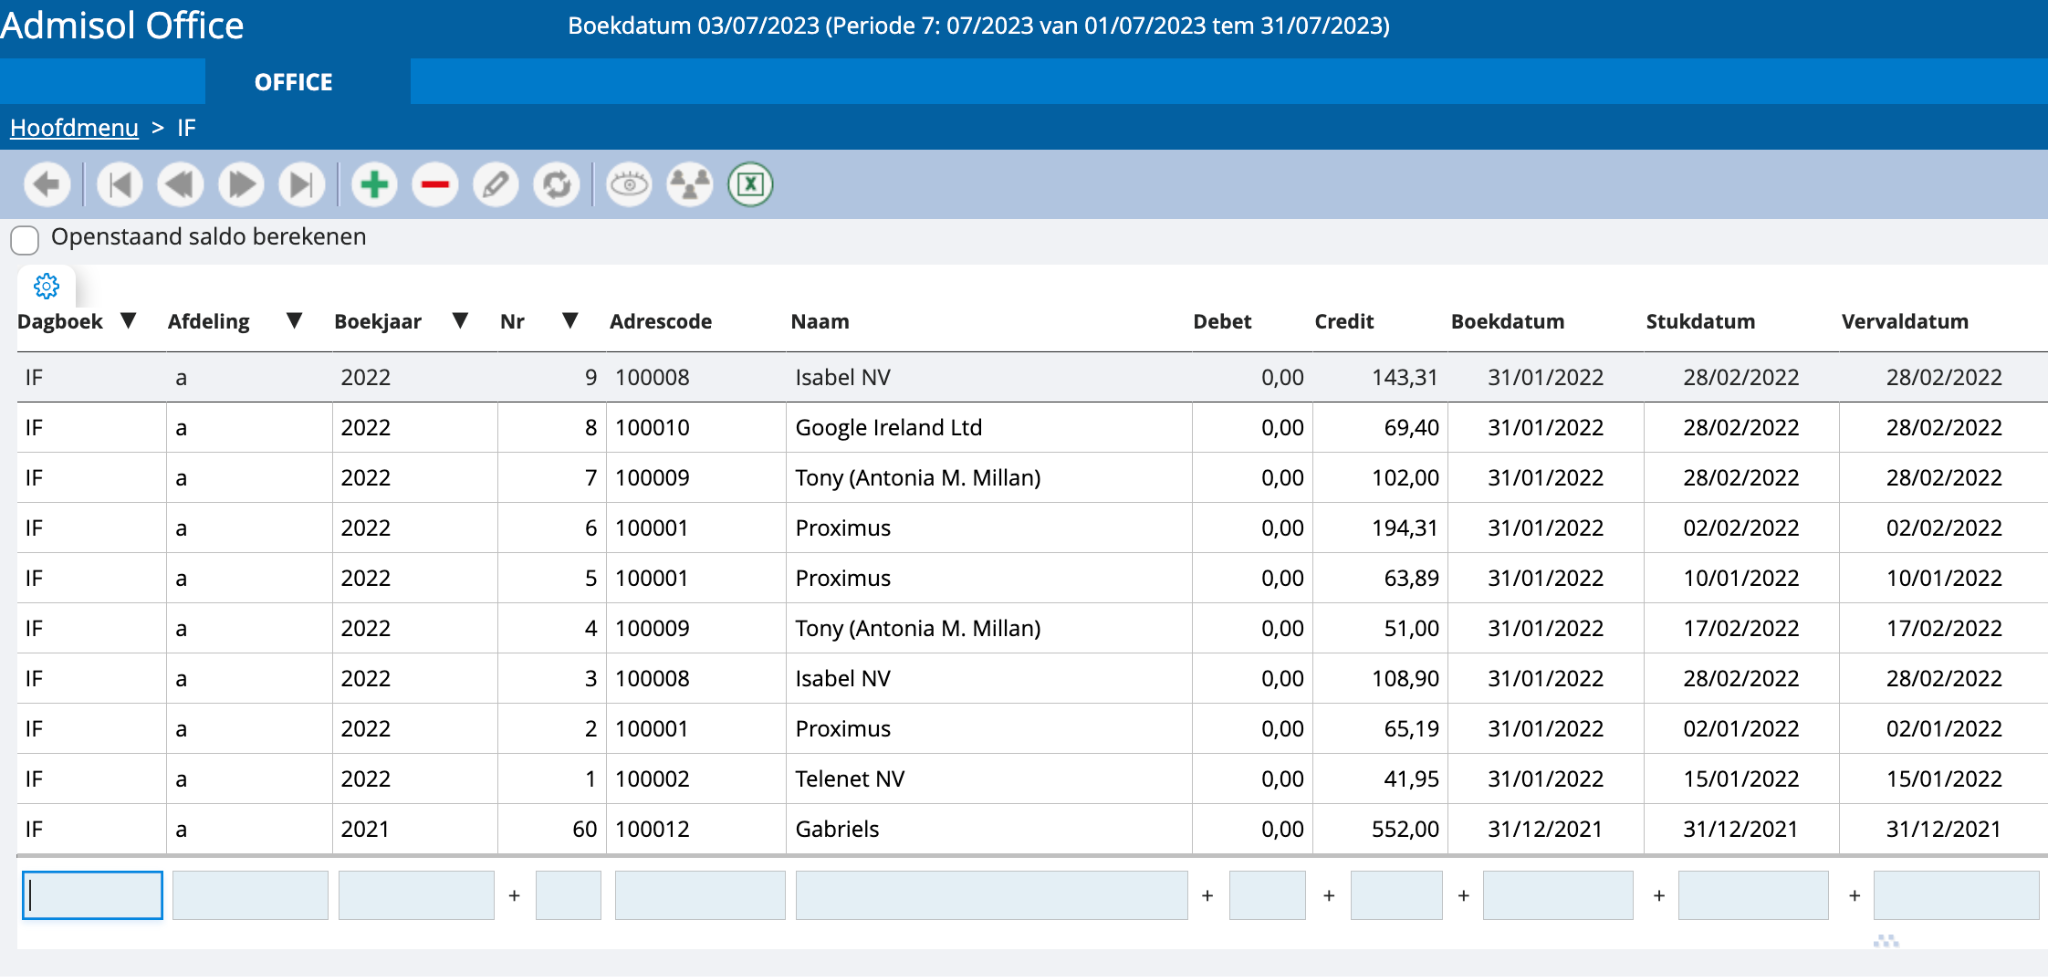Image resolution: width=2048 pixels, height=977 pixels.
Task: Go to the next record
Action: 241,185
